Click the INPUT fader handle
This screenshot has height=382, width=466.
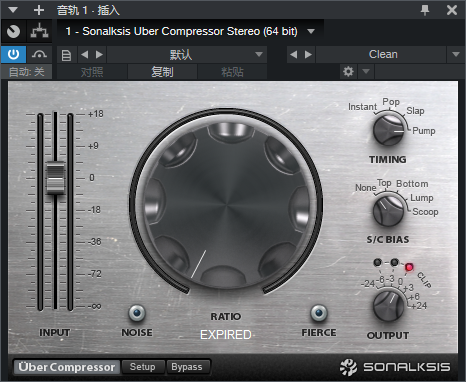pos(55,178)
